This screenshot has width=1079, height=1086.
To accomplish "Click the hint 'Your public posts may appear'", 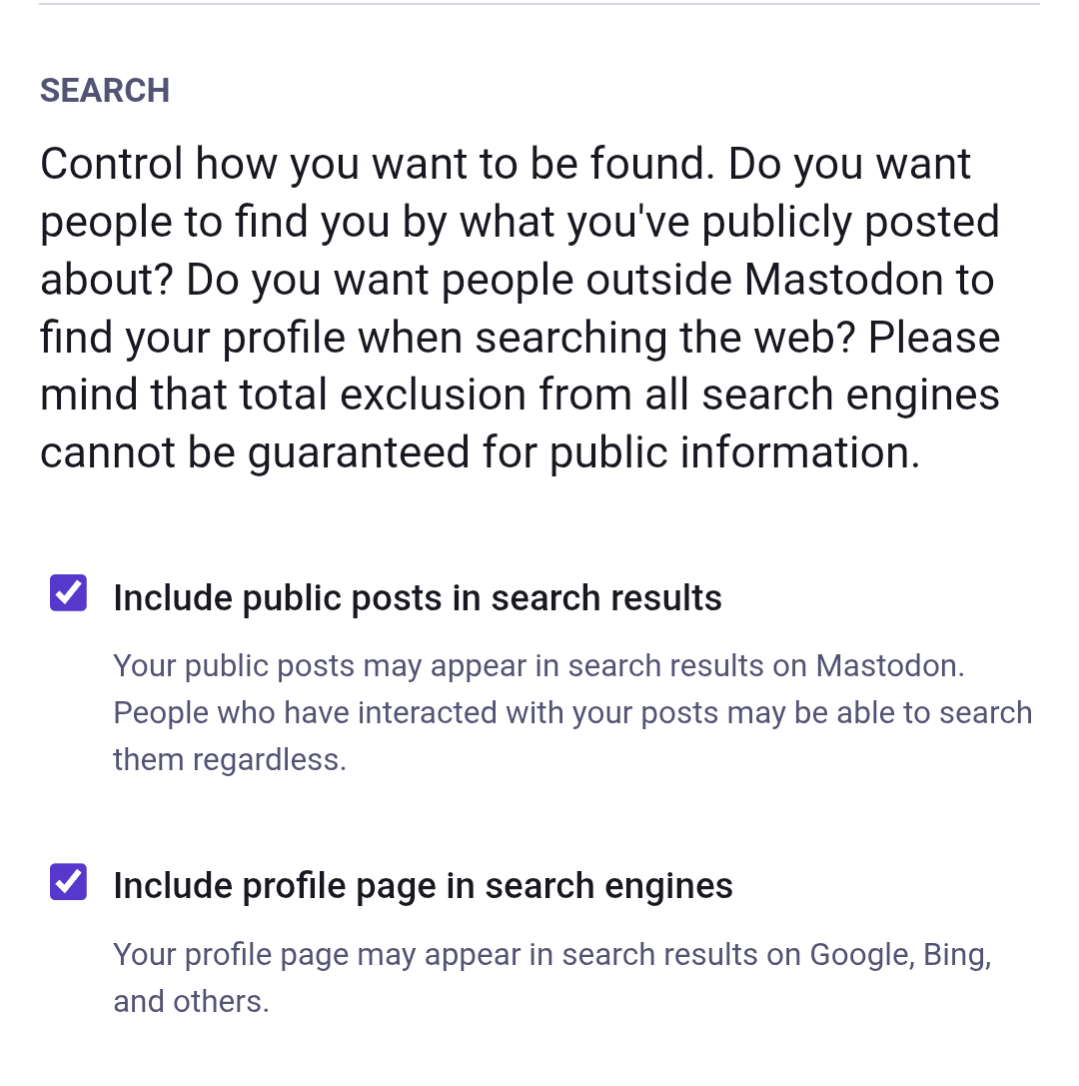I will (539, 666).
